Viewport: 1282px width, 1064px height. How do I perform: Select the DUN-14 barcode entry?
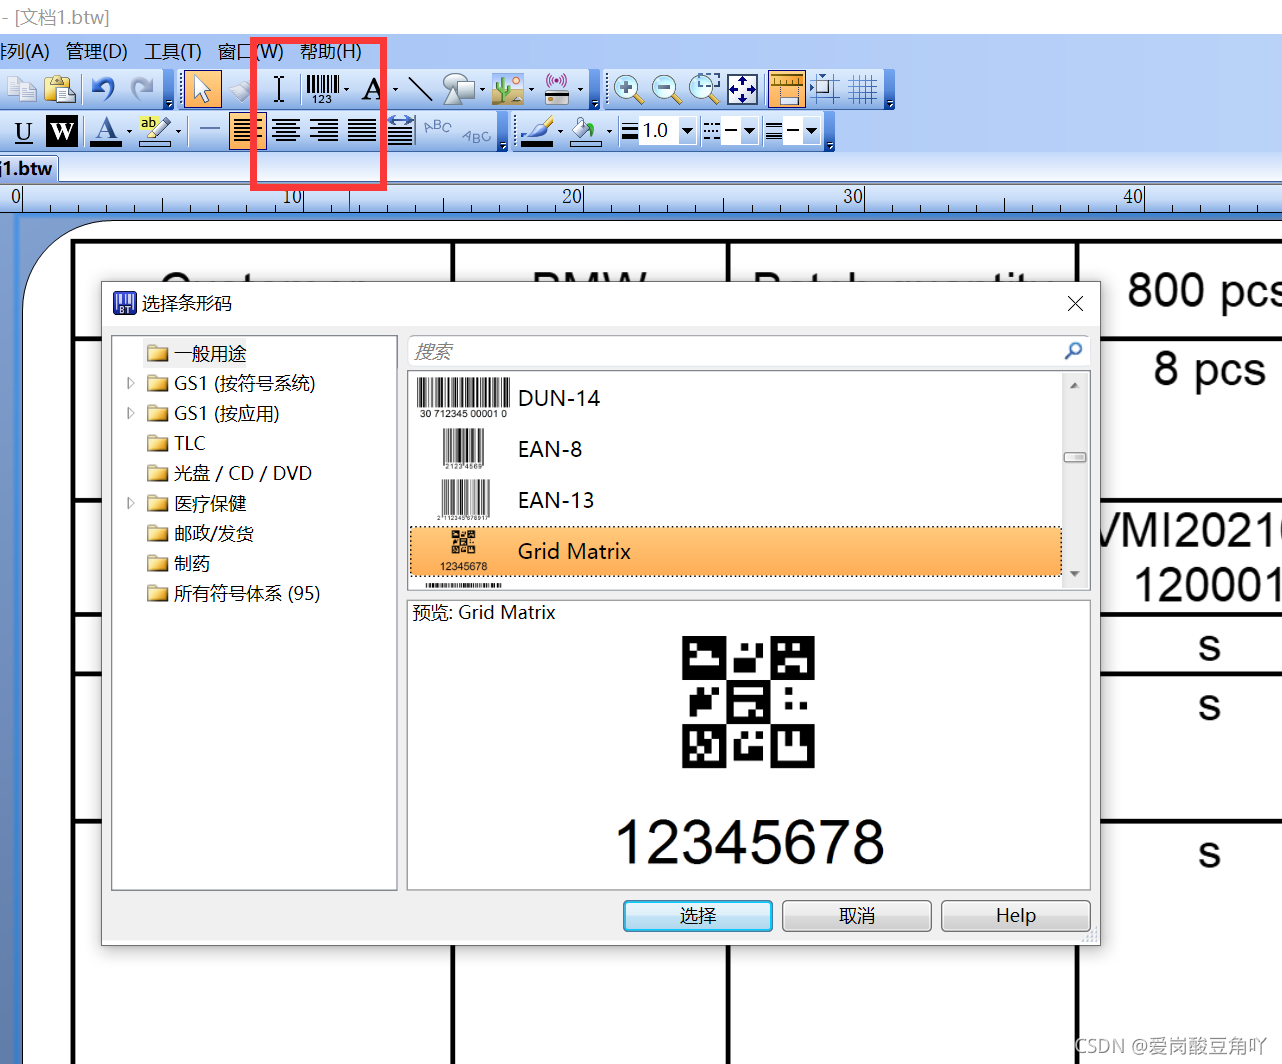coord(735,398)
